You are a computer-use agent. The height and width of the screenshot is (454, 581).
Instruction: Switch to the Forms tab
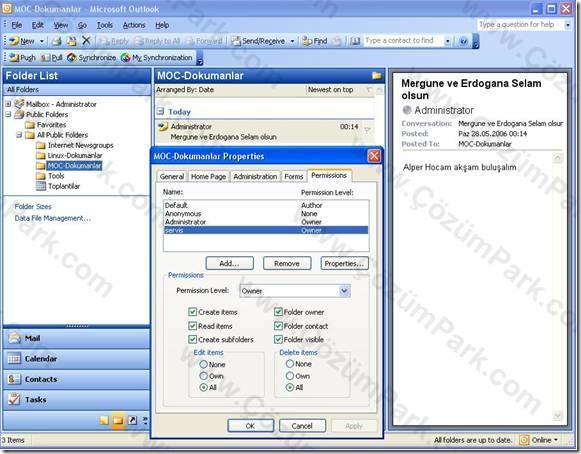294,177
